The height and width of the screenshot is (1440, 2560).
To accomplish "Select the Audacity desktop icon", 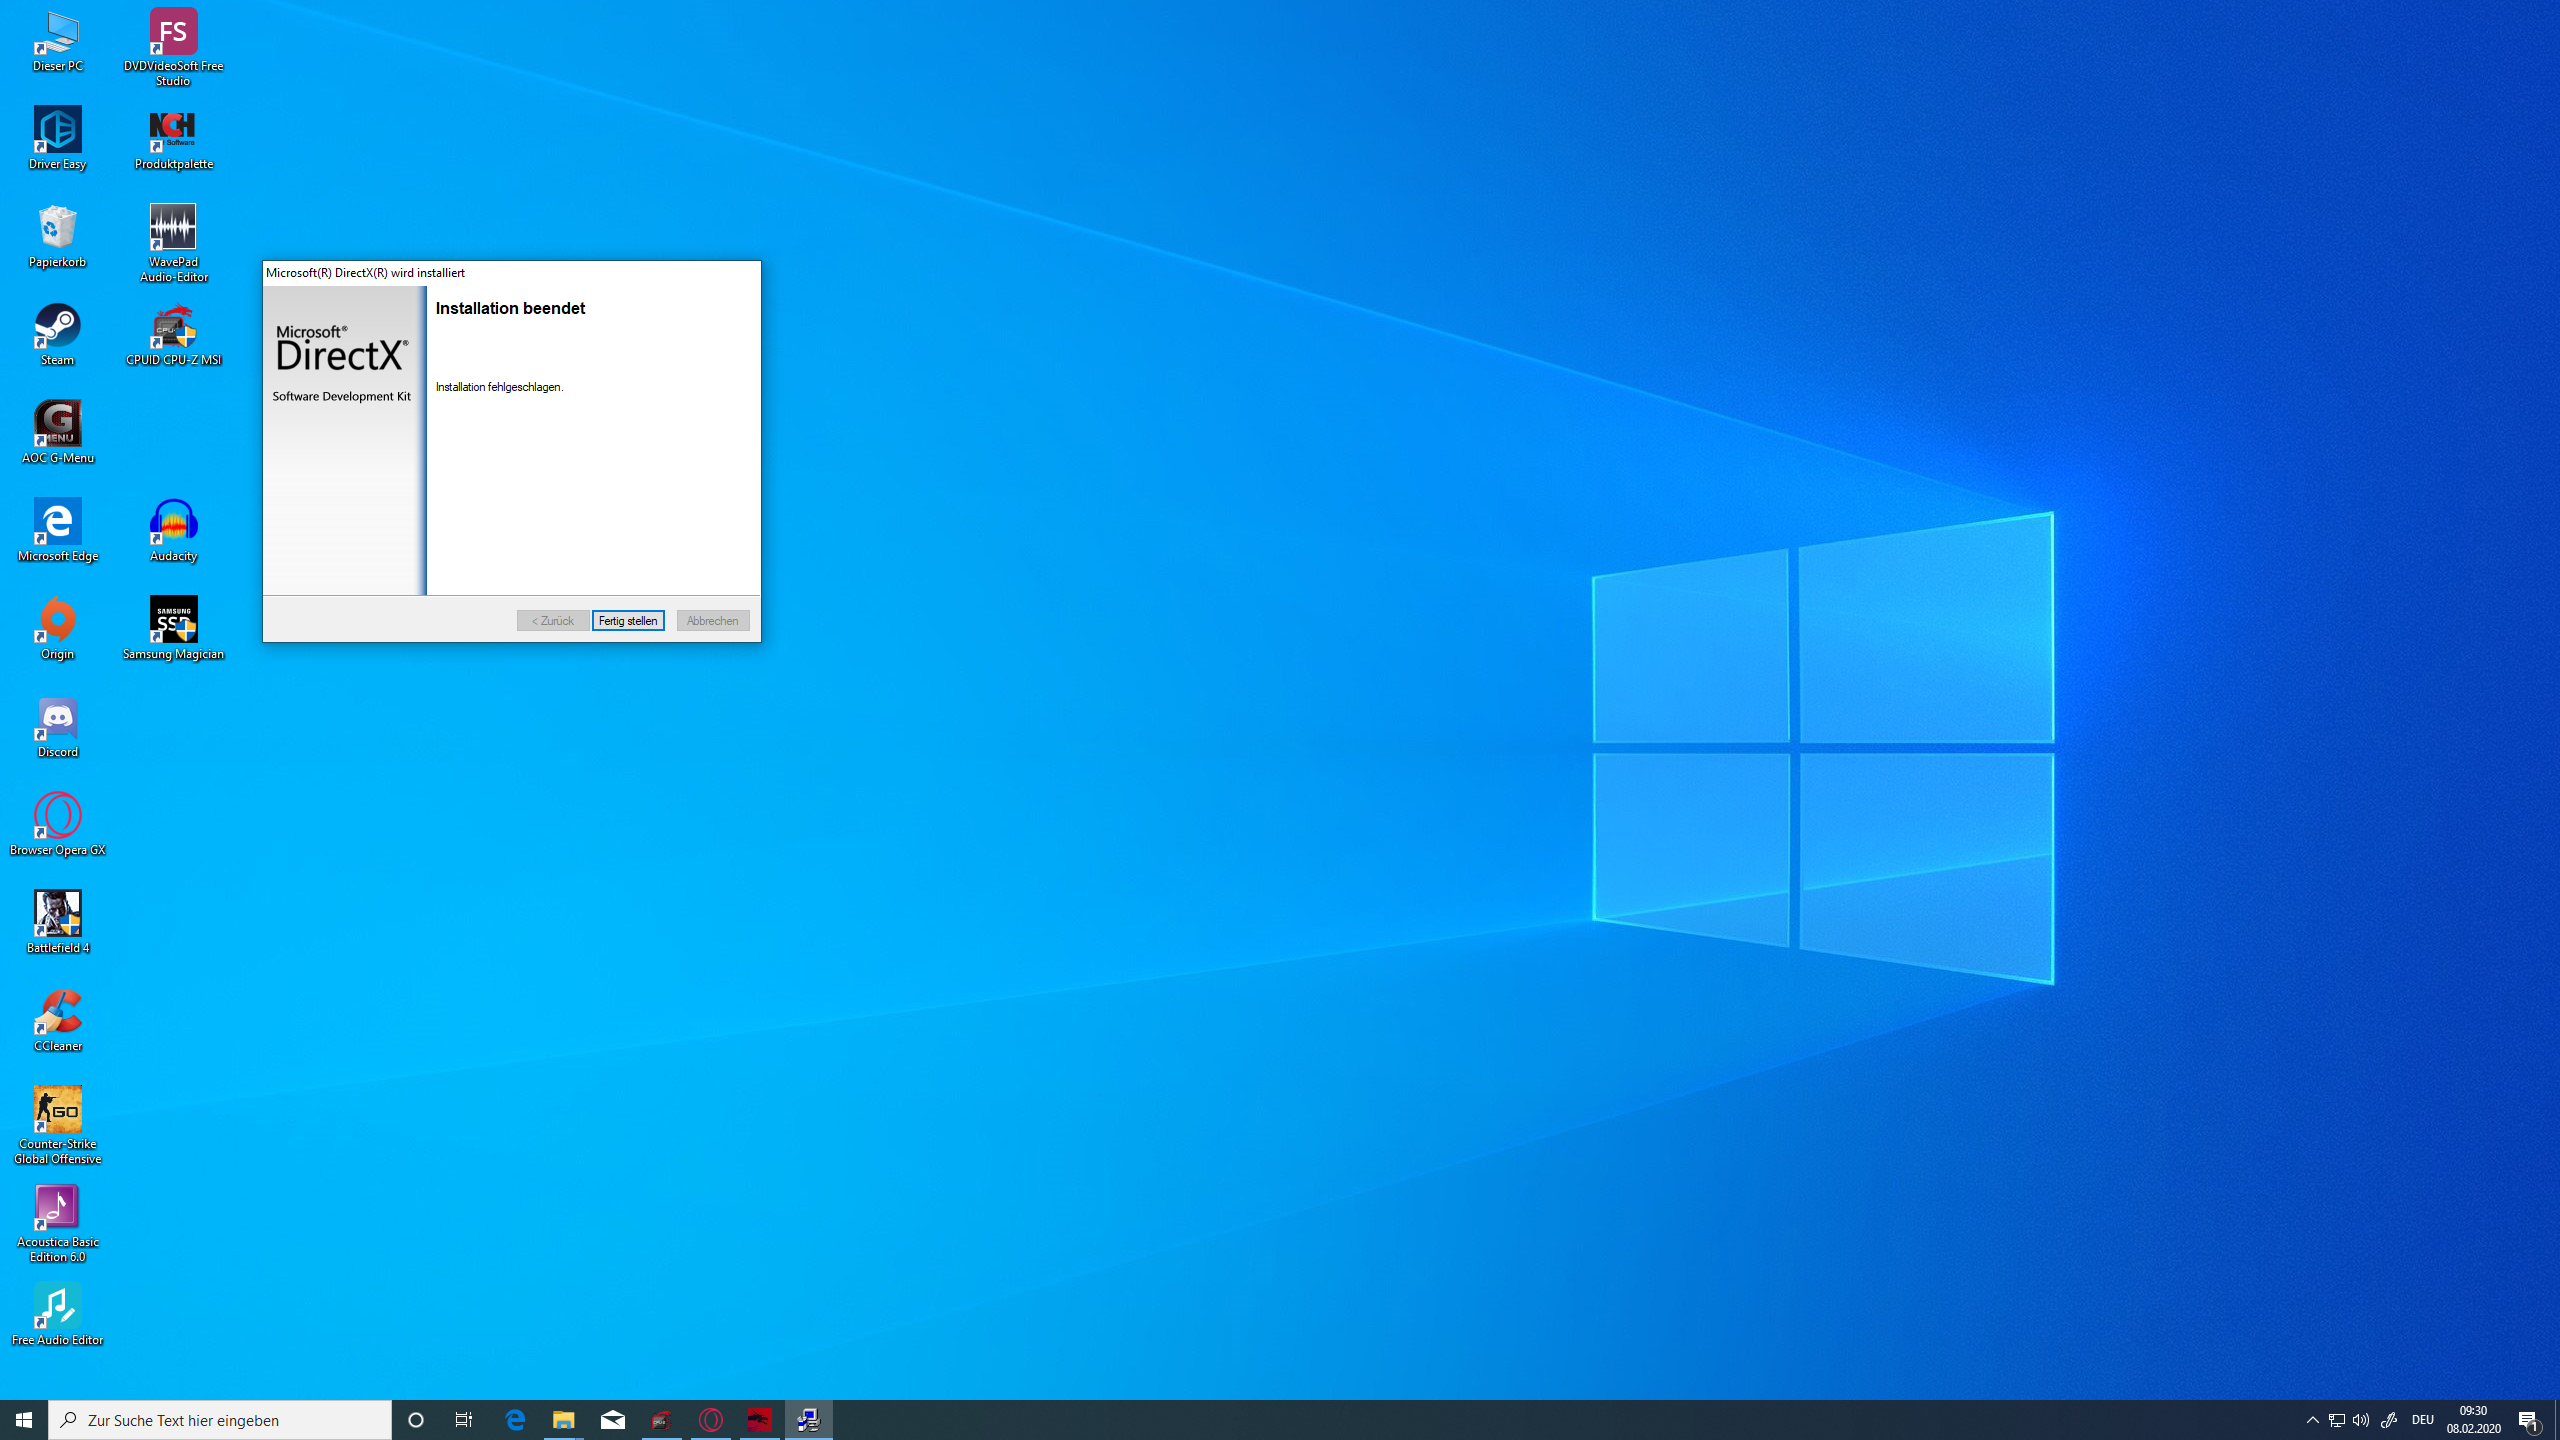I will coord(173,528).
